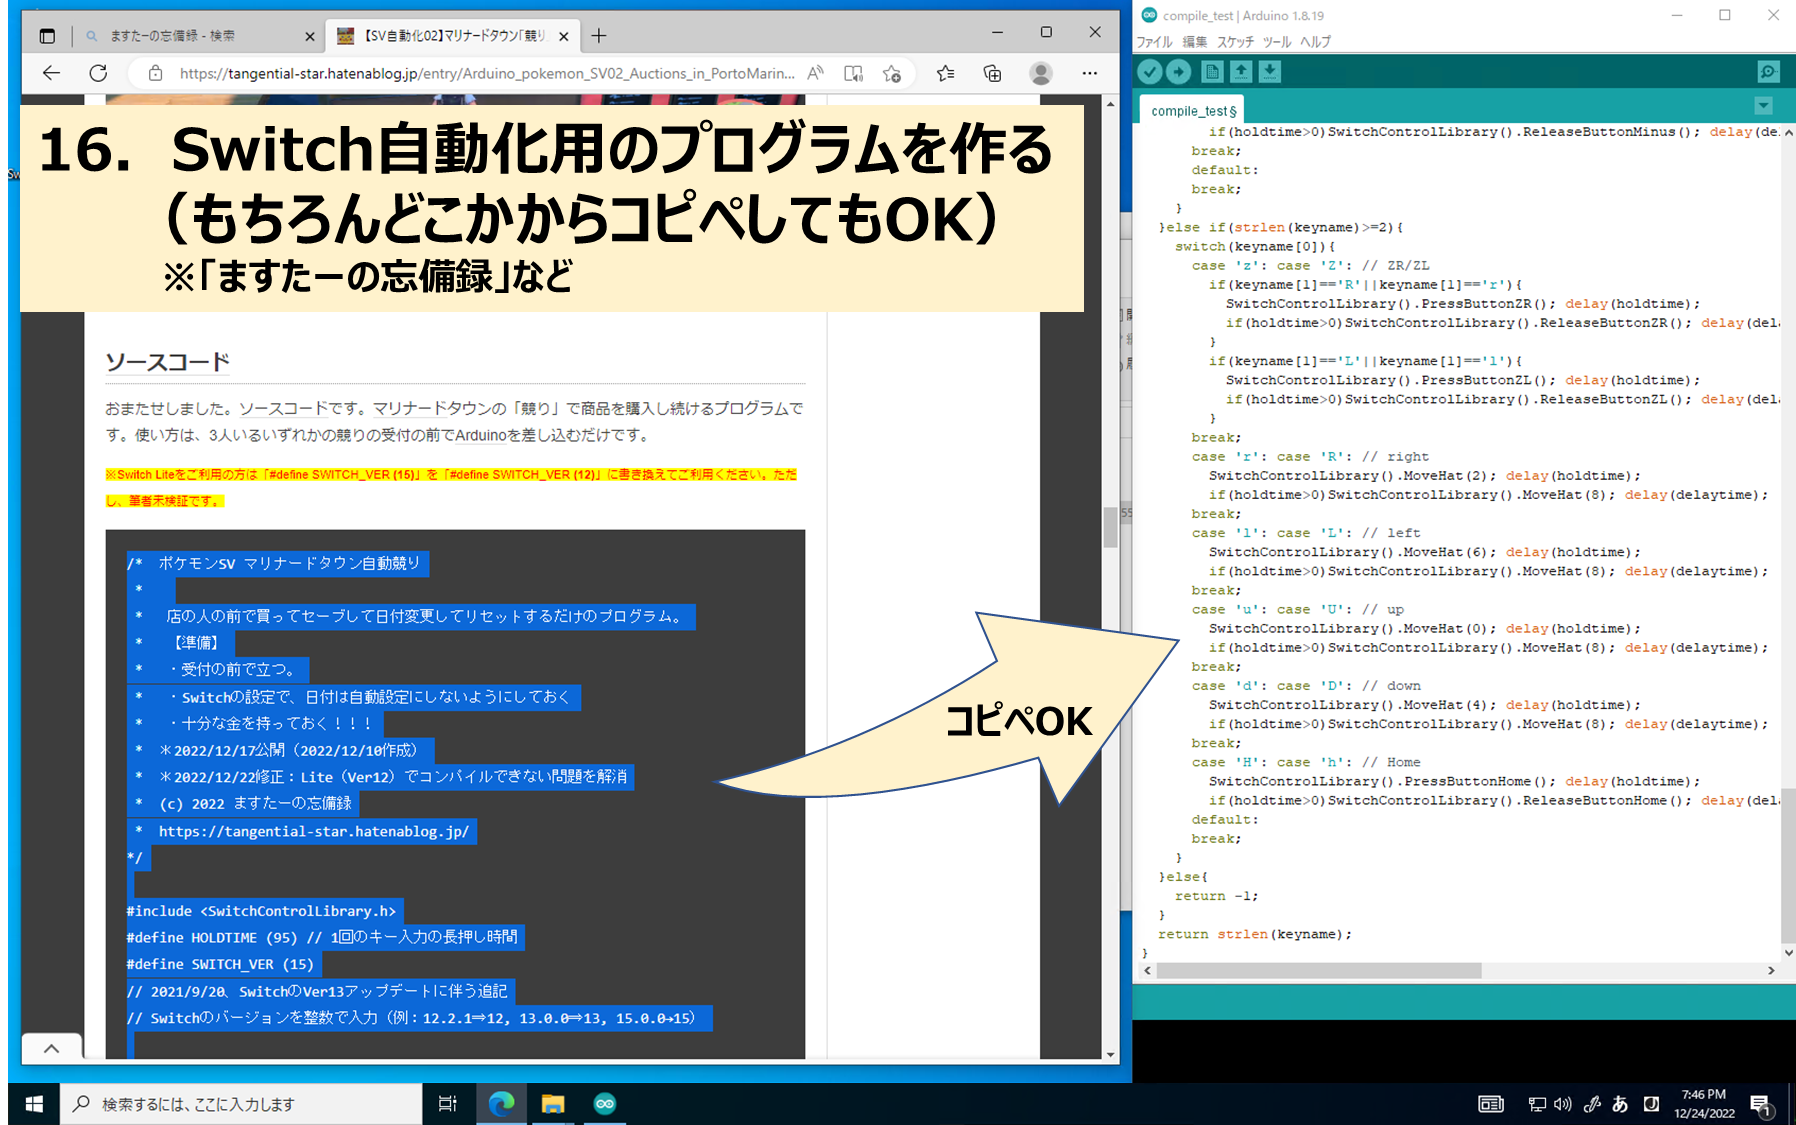This screenshot has width=1796, height=1125.
Task: Click the #define SWITCH_VER (15) line
Action: tap(220, 964)
